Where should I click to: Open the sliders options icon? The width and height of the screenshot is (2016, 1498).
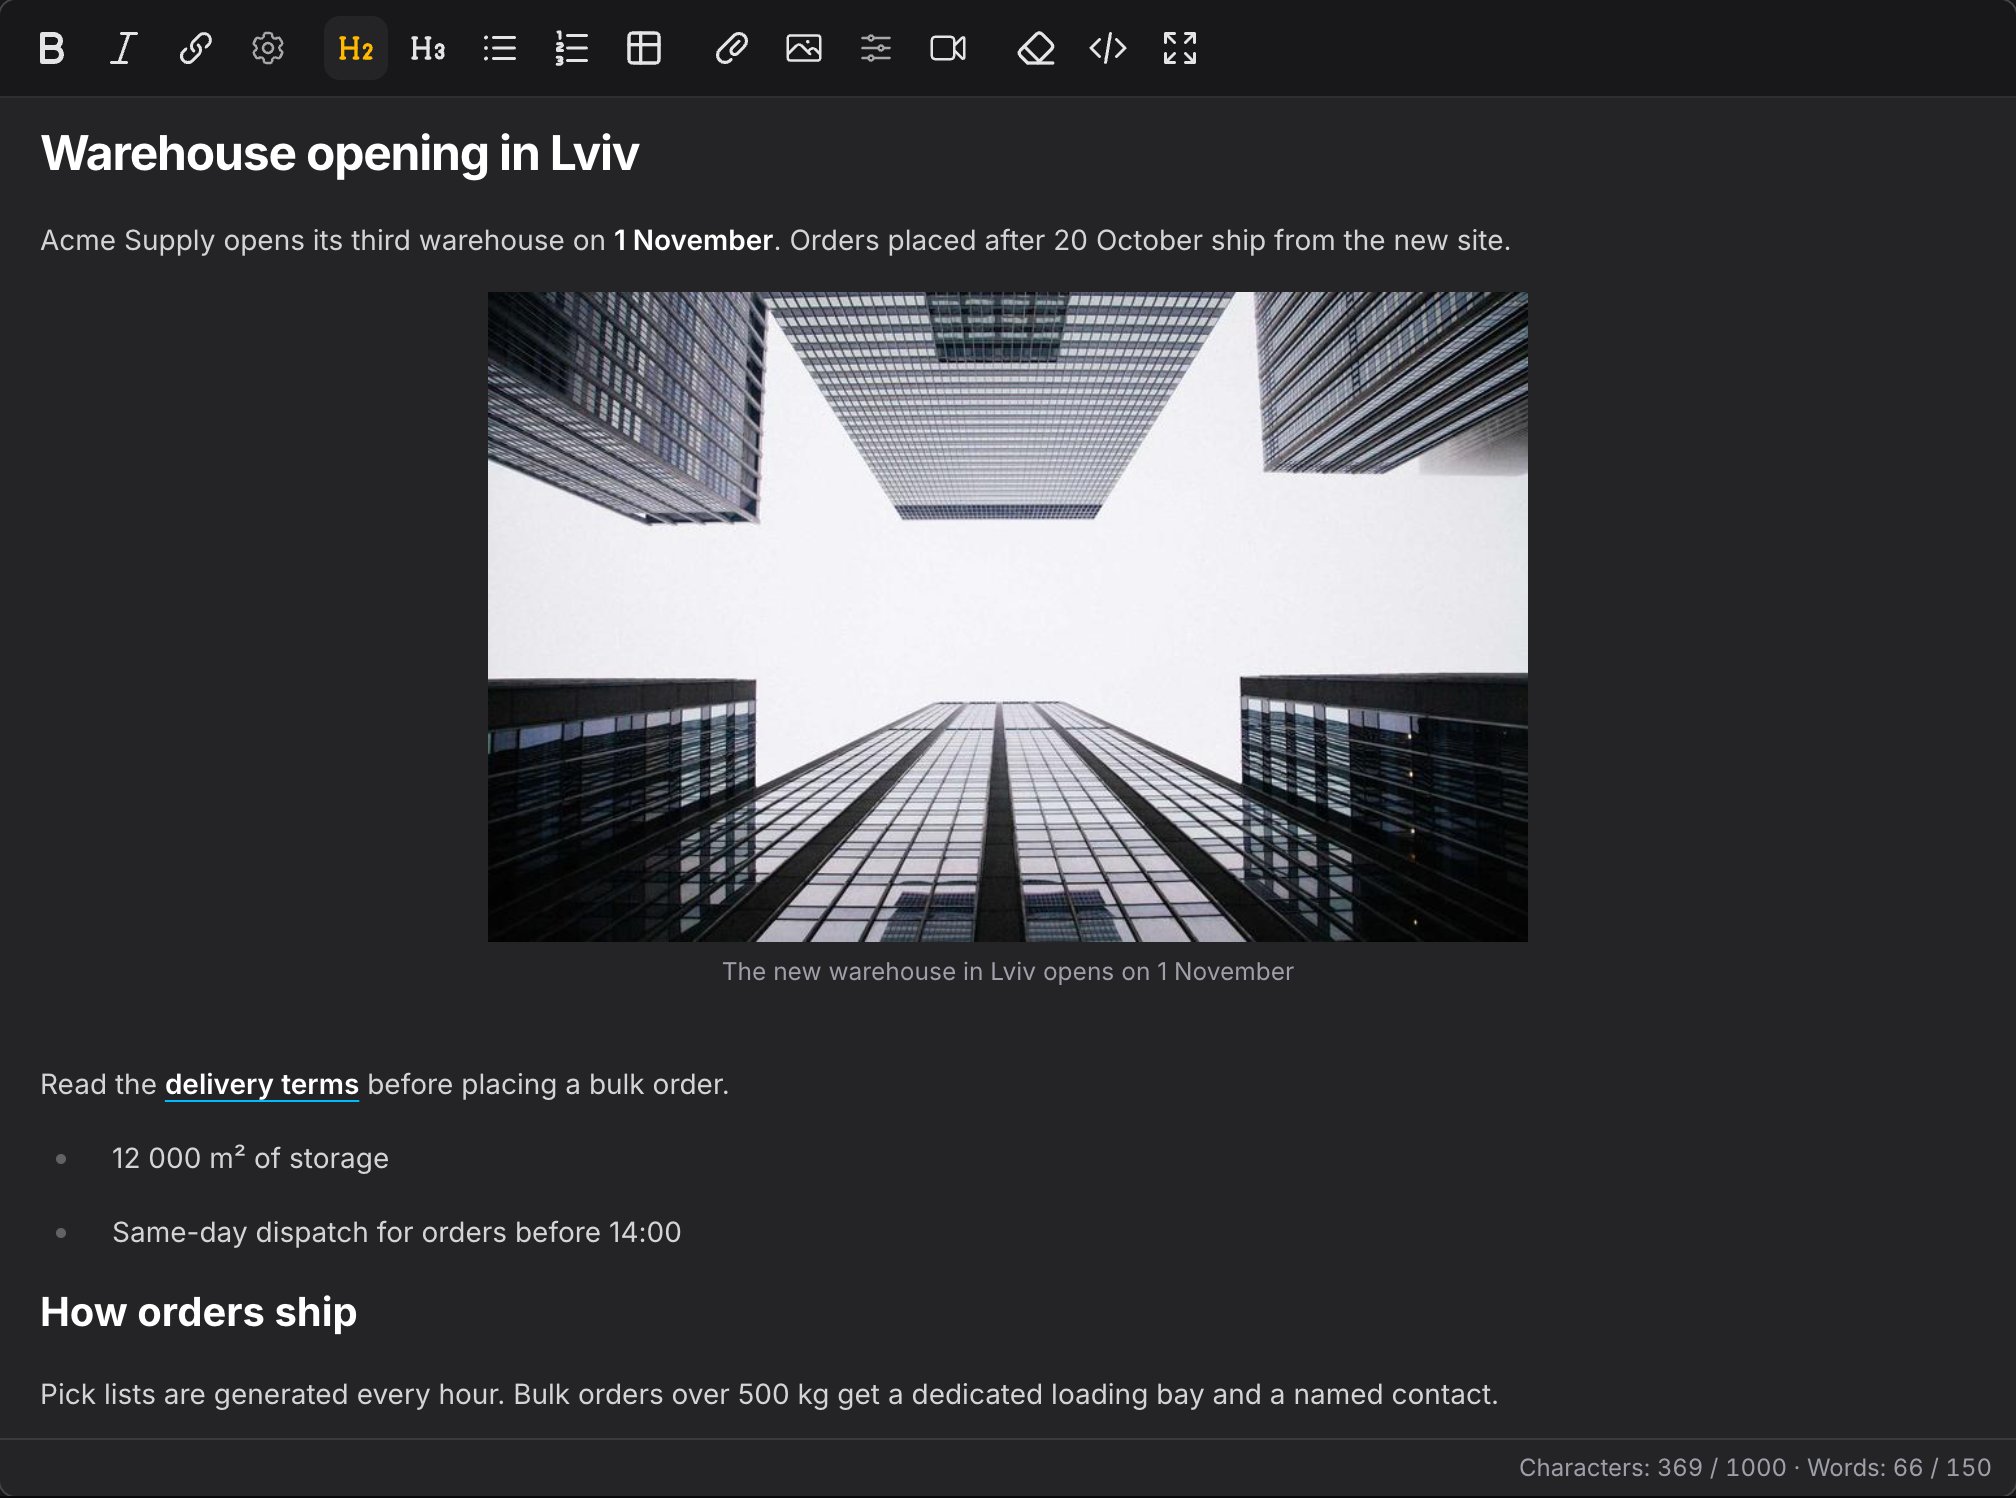[x=876, y=48]
